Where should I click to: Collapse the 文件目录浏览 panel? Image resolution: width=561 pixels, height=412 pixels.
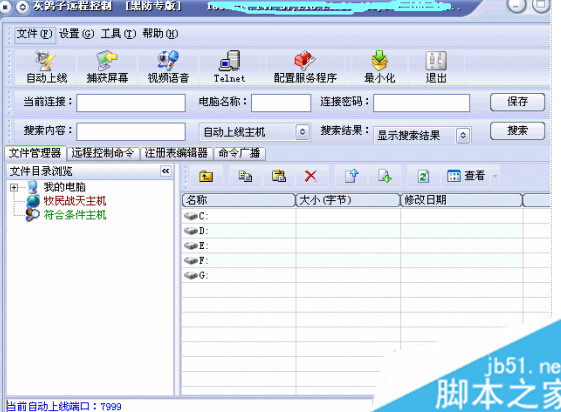(x=165, y=171)
